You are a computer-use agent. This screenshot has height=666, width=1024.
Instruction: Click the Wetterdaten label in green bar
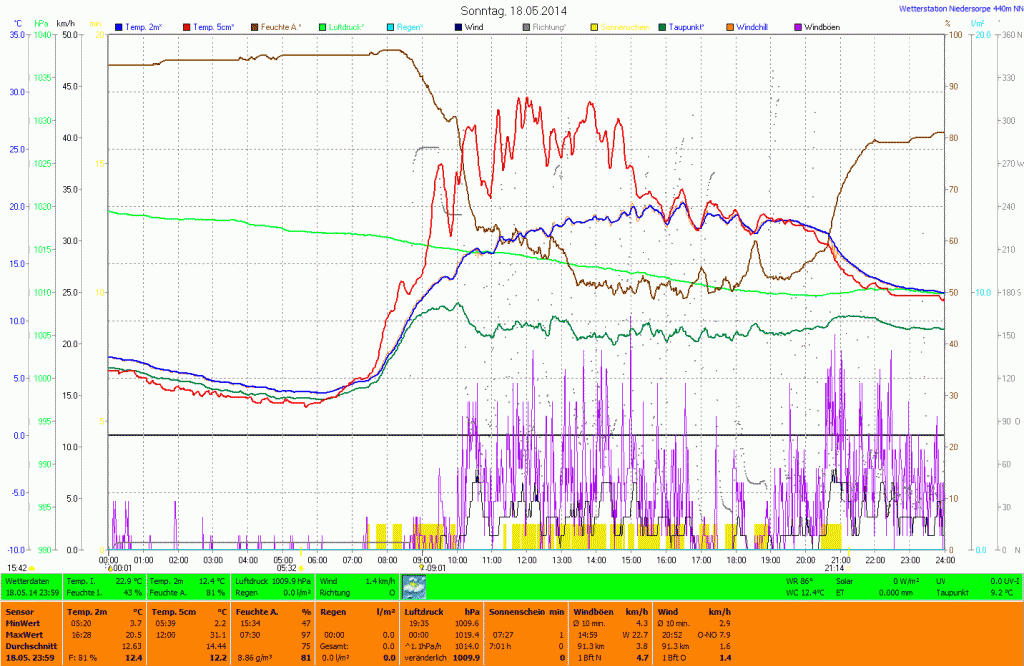coord(27,580)
